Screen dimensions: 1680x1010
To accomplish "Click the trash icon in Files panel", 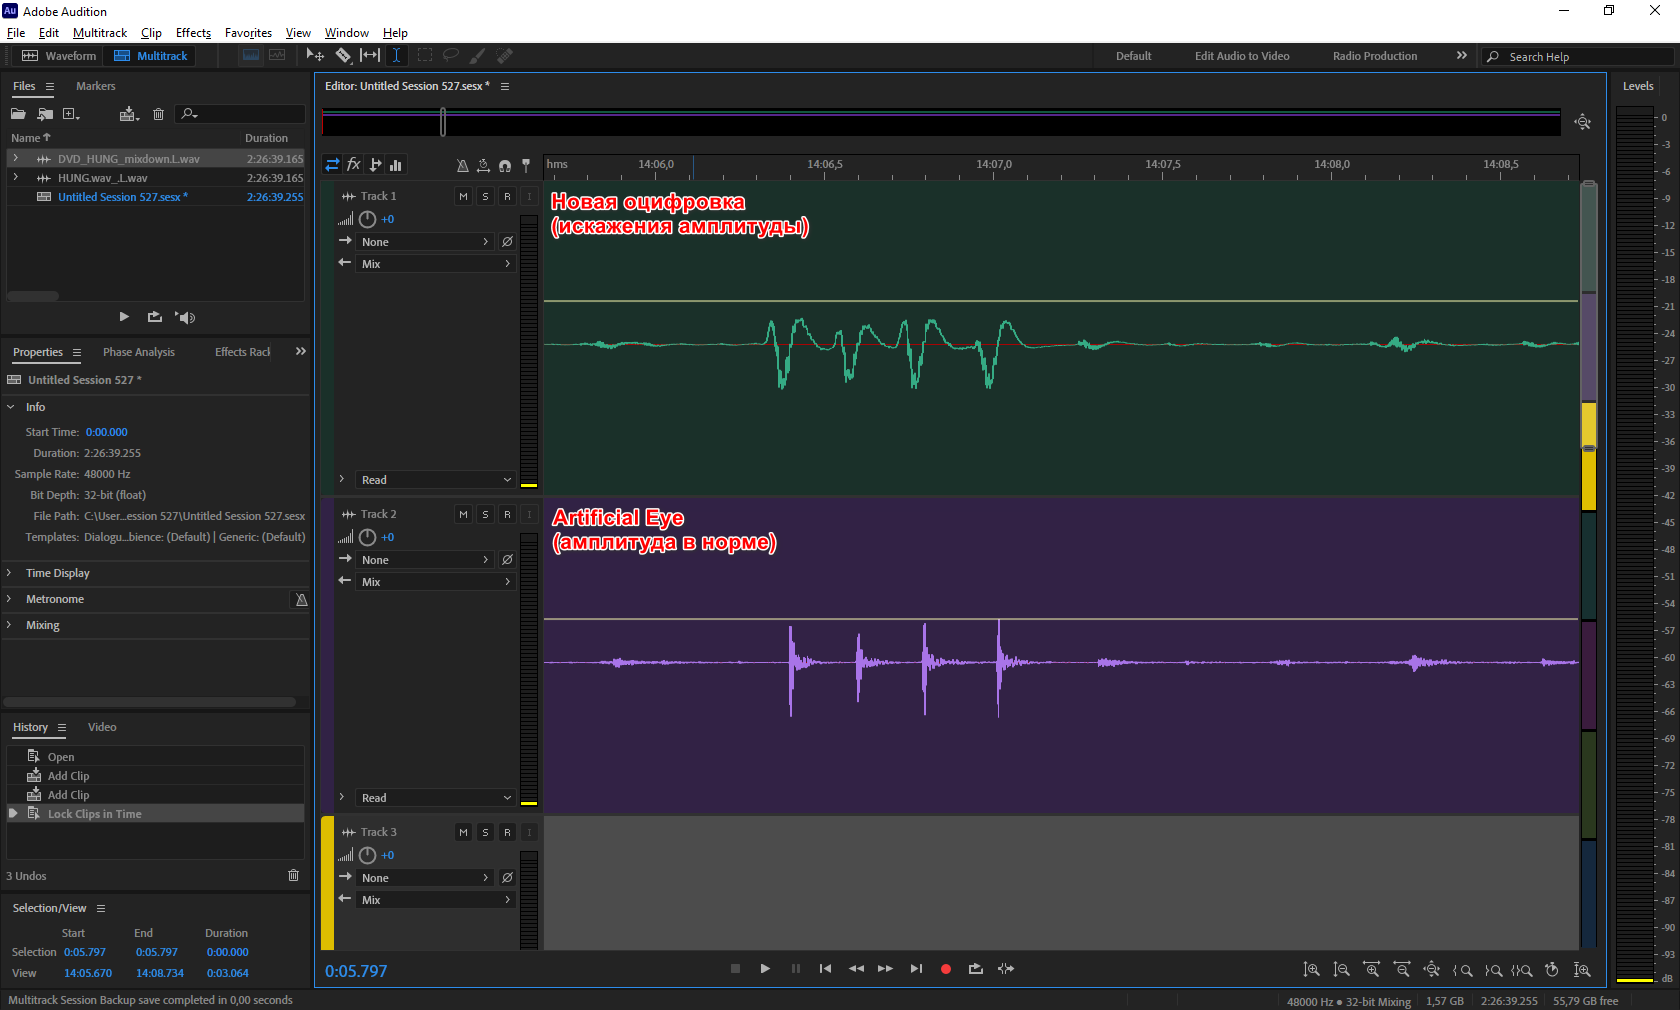I will tap(158, 114).
